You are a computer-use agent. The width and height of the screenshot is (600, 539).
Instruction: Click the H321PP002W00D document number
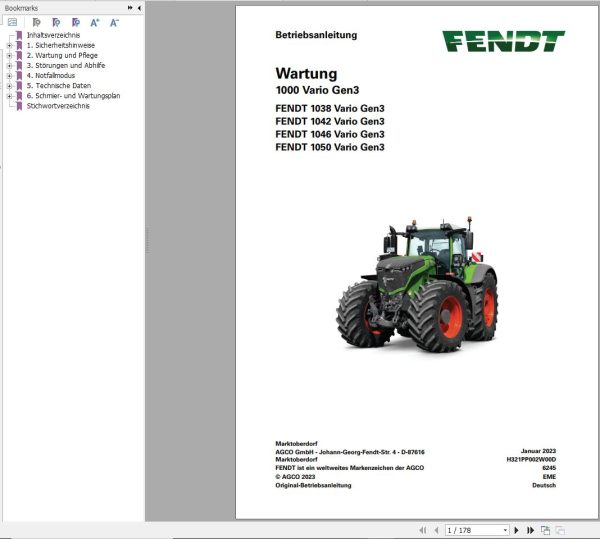tap(531, 459)
